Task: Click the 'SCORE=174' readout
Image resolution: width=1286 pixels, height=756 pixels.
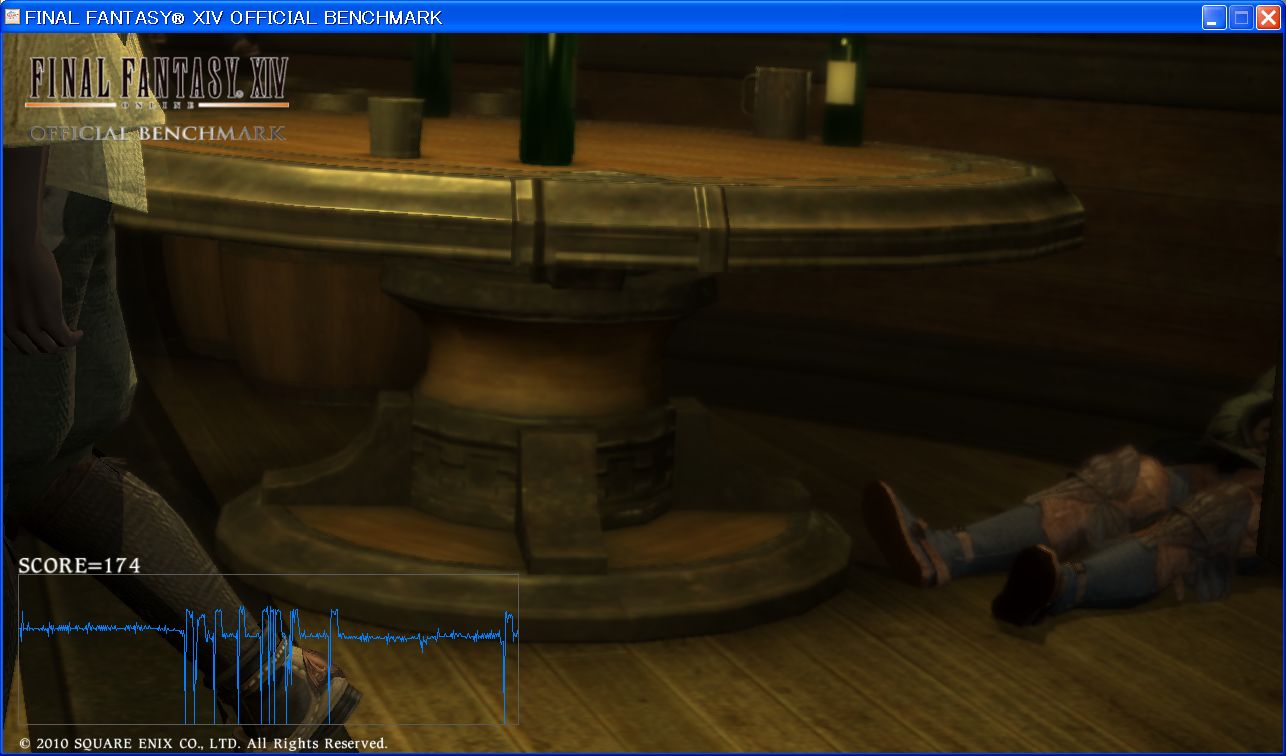Action: [79, 565]
